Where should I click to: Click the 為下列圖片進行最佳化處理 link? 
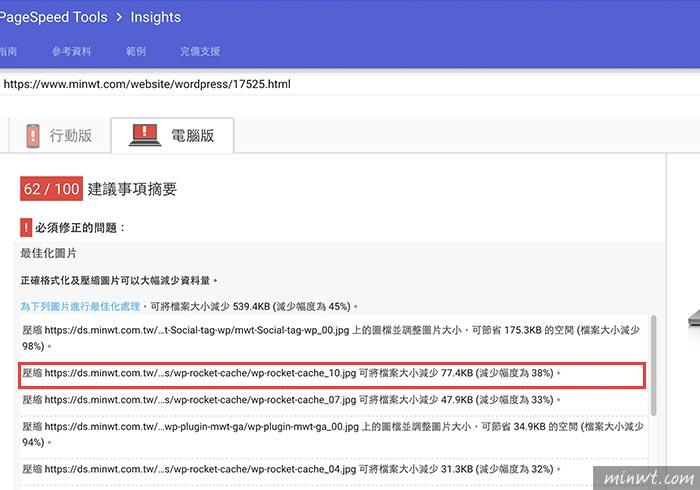(80, 307)
